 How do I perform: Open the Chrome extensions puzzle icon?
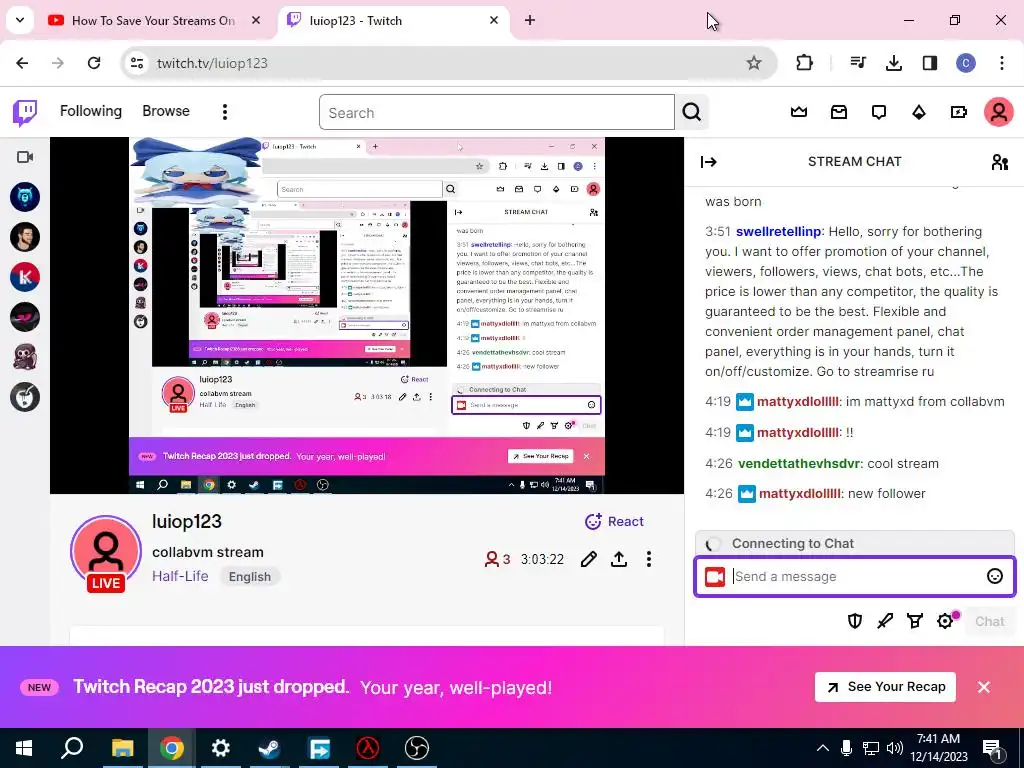tap(805, 63)
